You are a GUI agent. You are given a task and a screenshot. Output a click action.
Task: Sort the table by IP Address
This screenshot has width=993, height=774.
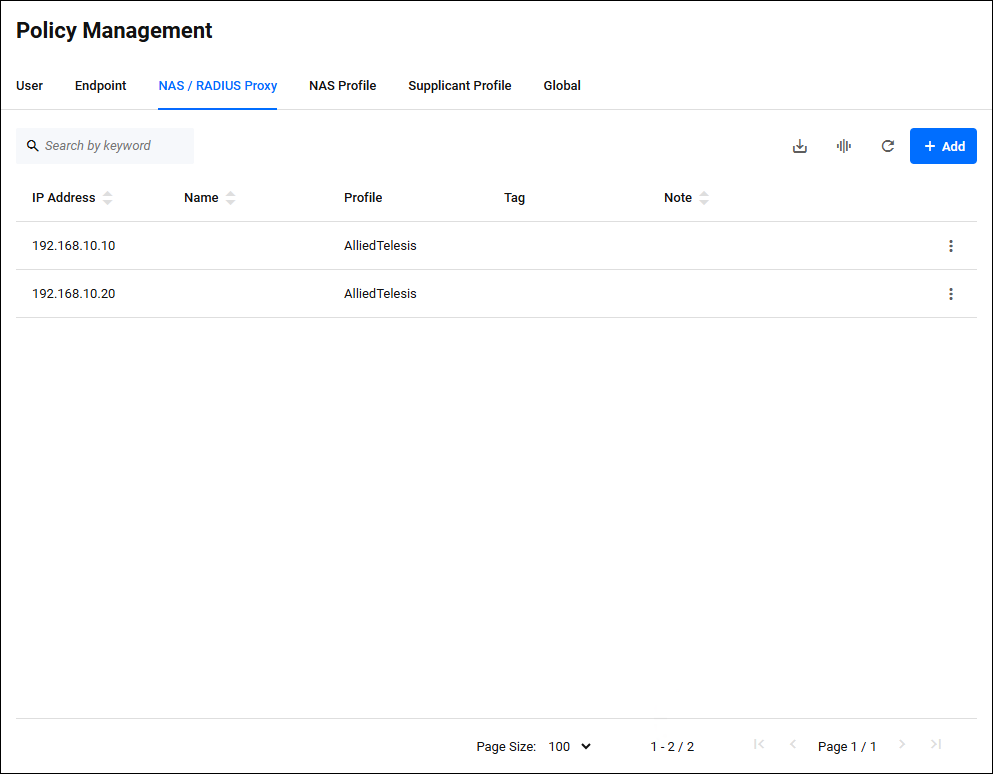pyautogui.click(x=107, y=198)
